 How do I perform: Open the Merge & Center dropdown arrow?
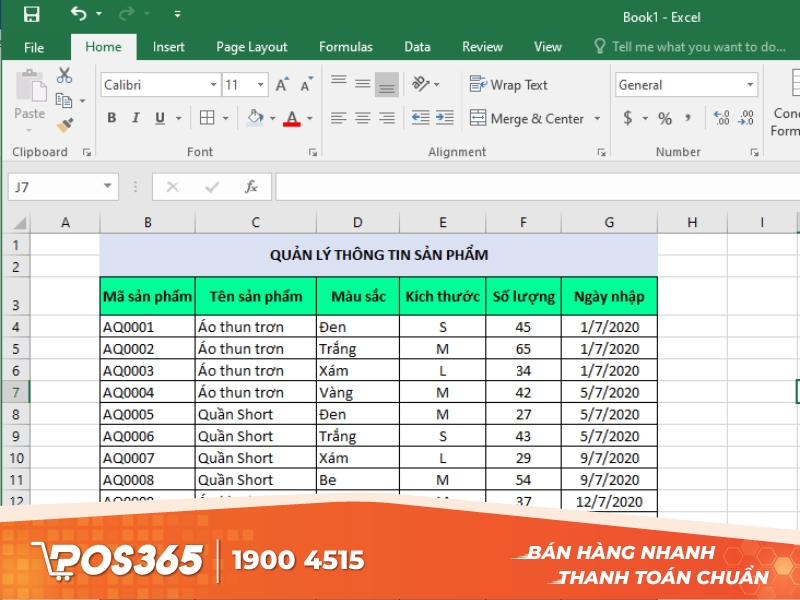(597, 119)
